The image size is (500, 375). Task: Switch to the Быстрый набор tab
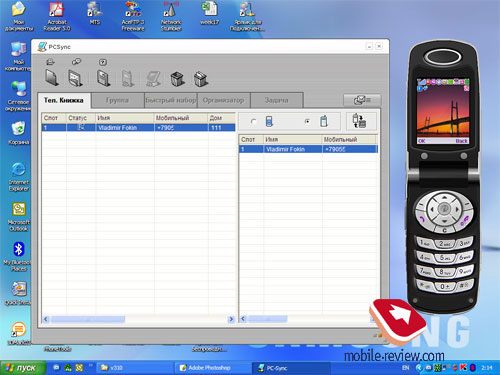point(171,100)
